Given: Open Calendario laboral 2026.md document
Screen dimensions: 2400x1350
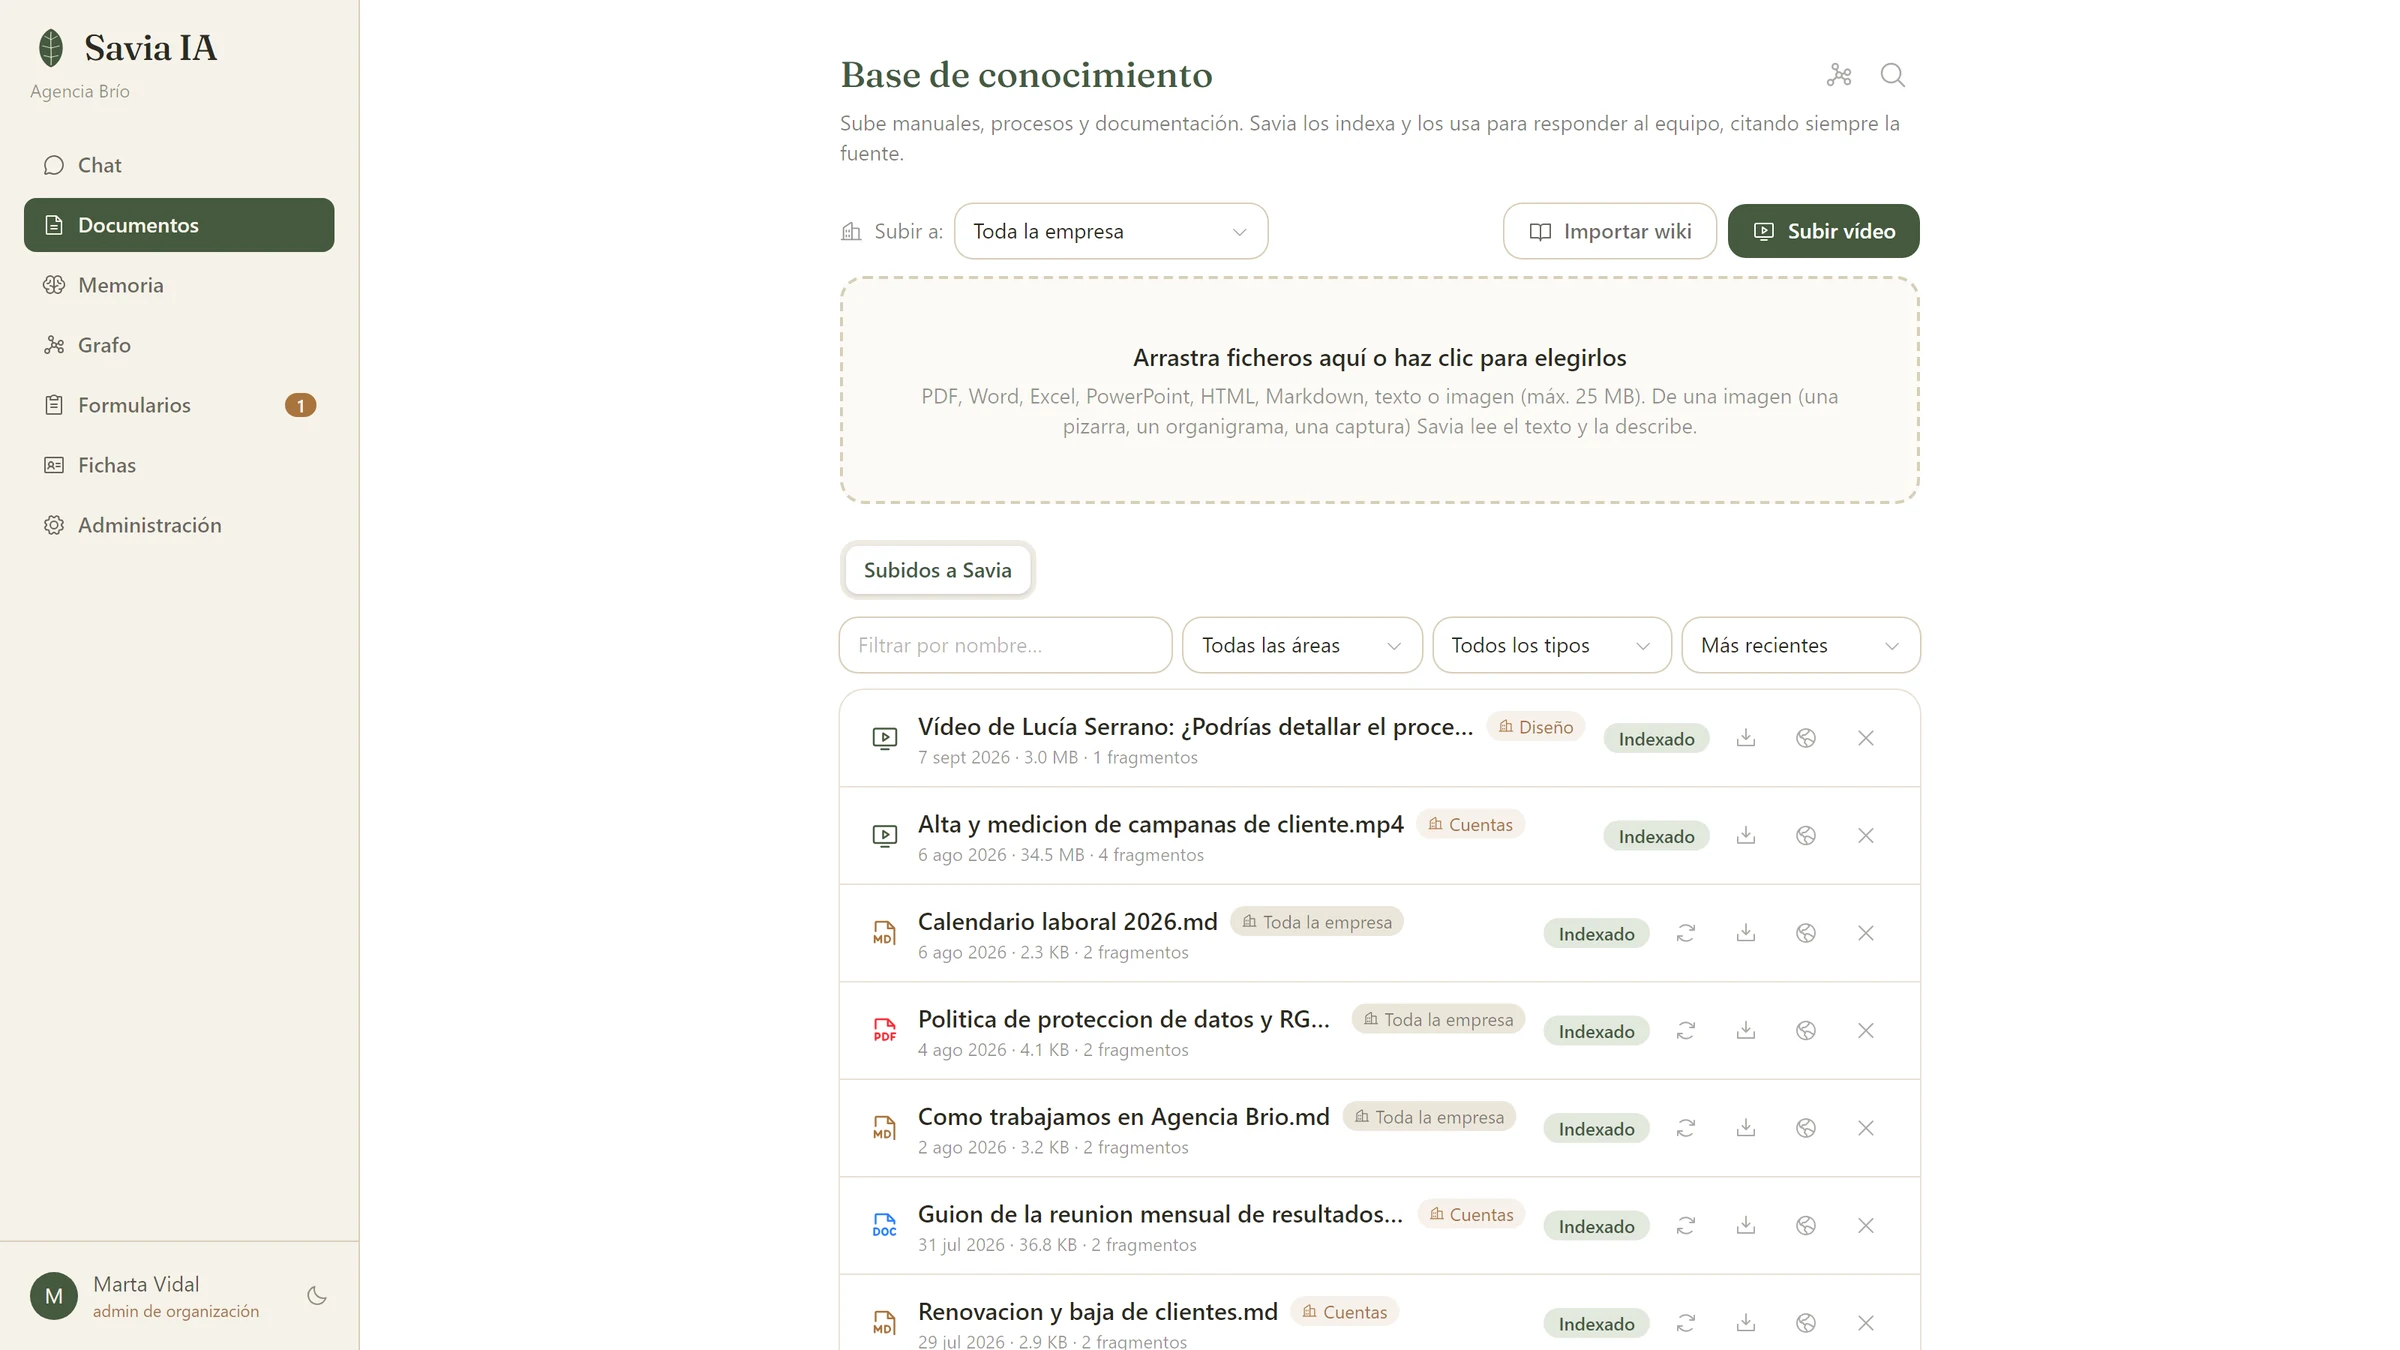Looking at the screenshot, I should pos(1068,922).
